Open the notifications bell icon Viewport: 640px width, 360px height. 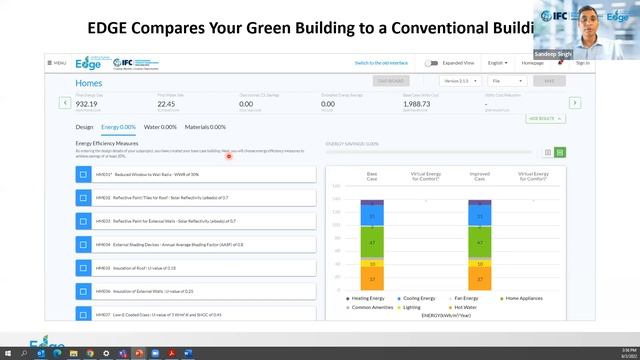tap(560, 63)
